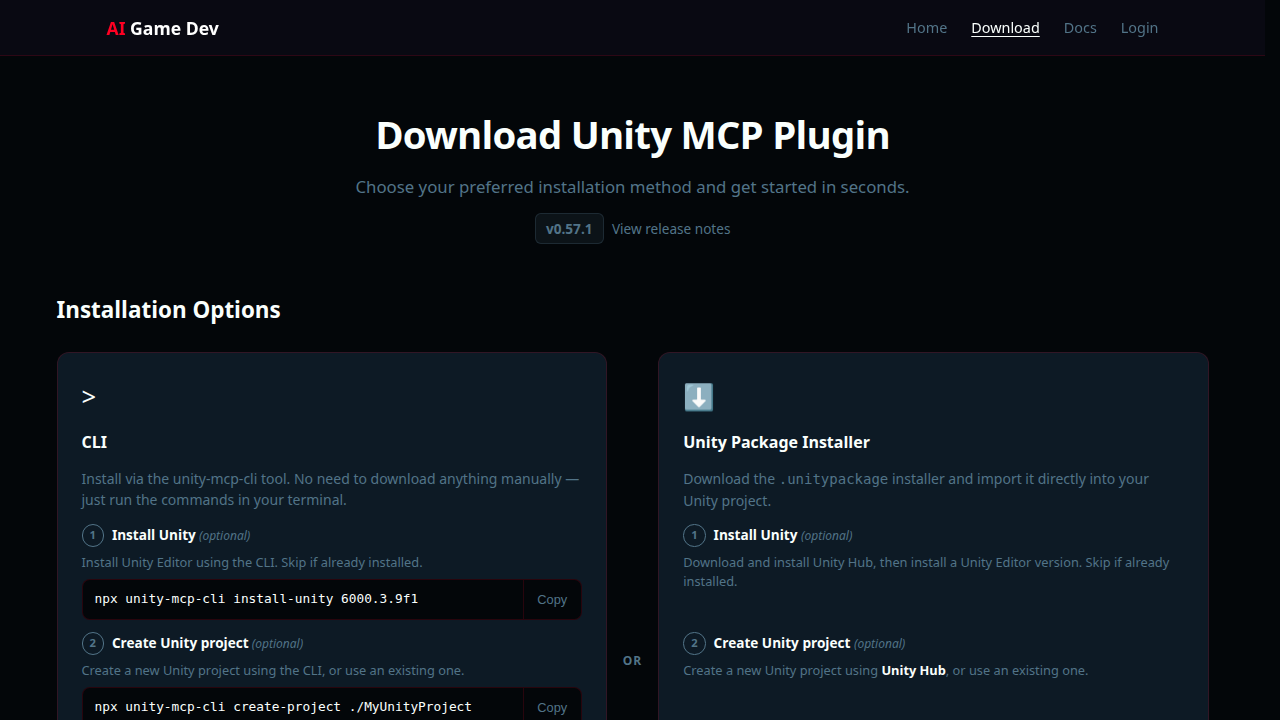Click CLI step 2 Create Unity project title
Image resolution: width=1280 pixels, height=720 pixels.
180,643
